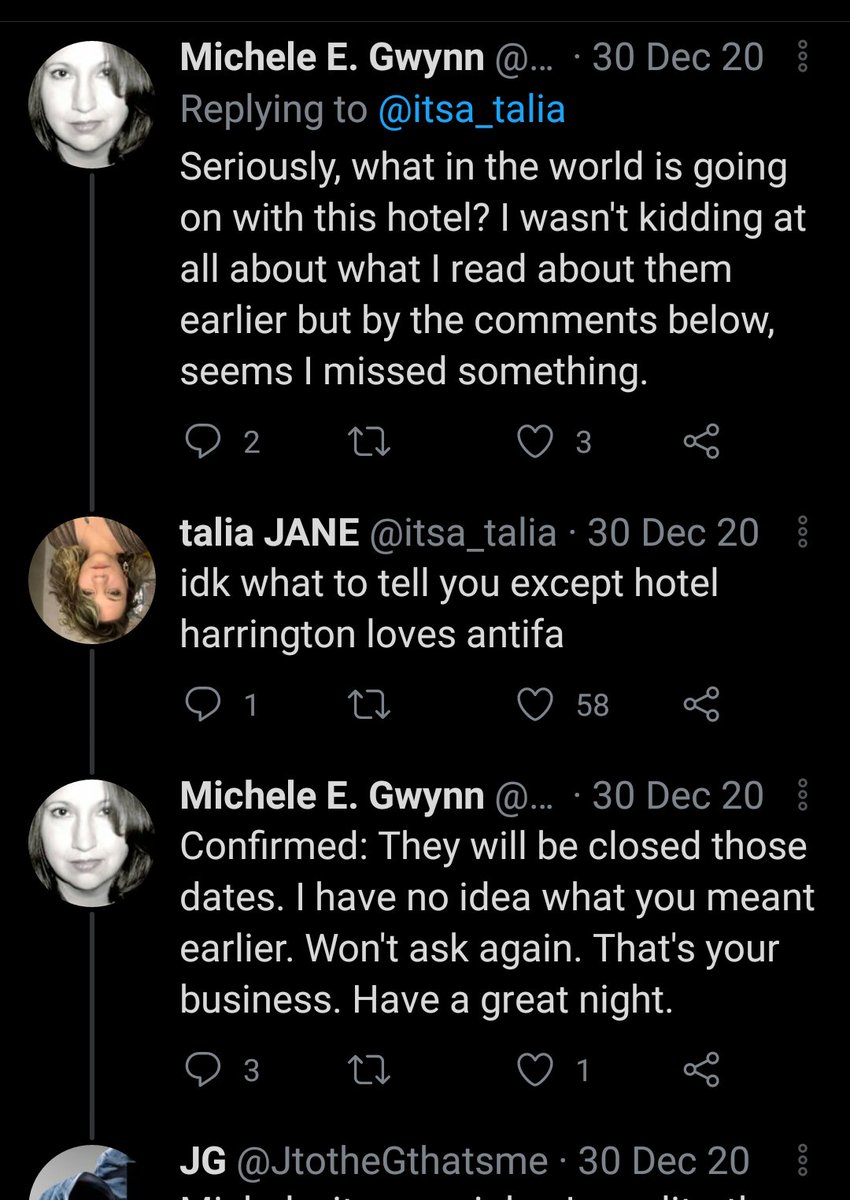The image size is (850, 1200).
Task: Share Michele's first tweet about the hotel
Action: click(700, 442)
